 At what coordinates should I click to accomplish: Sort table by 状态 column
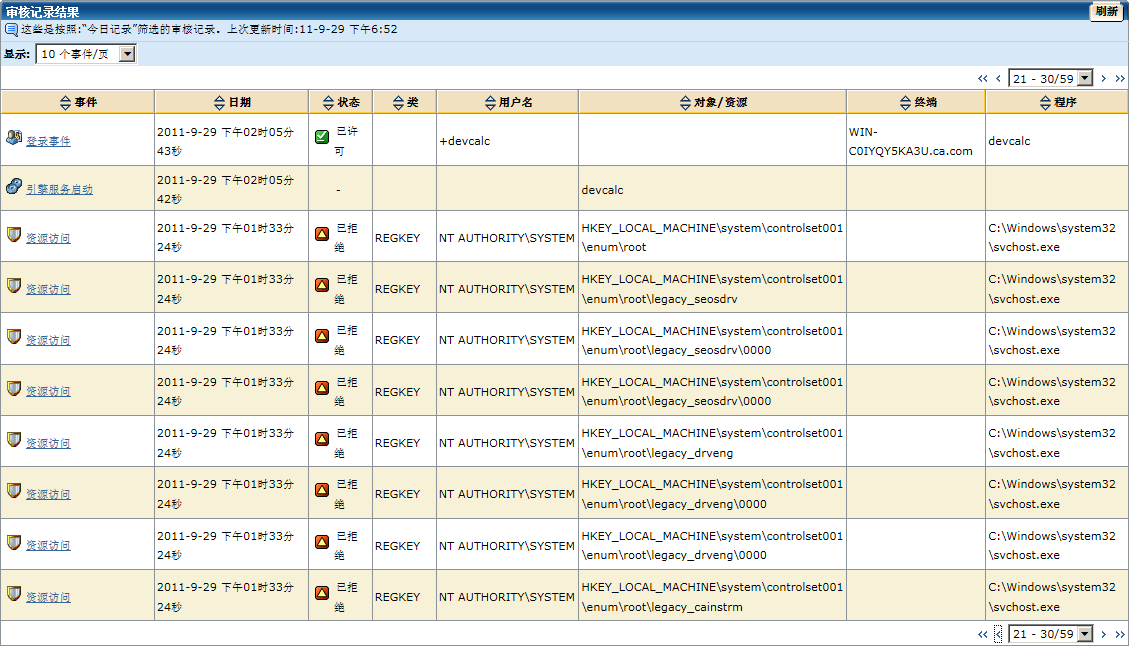coord(329,103)
